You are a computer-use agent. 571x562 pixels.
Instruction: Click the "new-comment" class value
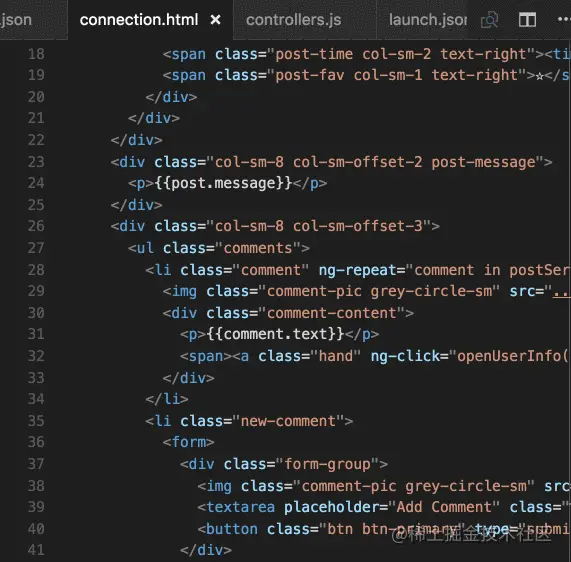click(288, 421)
